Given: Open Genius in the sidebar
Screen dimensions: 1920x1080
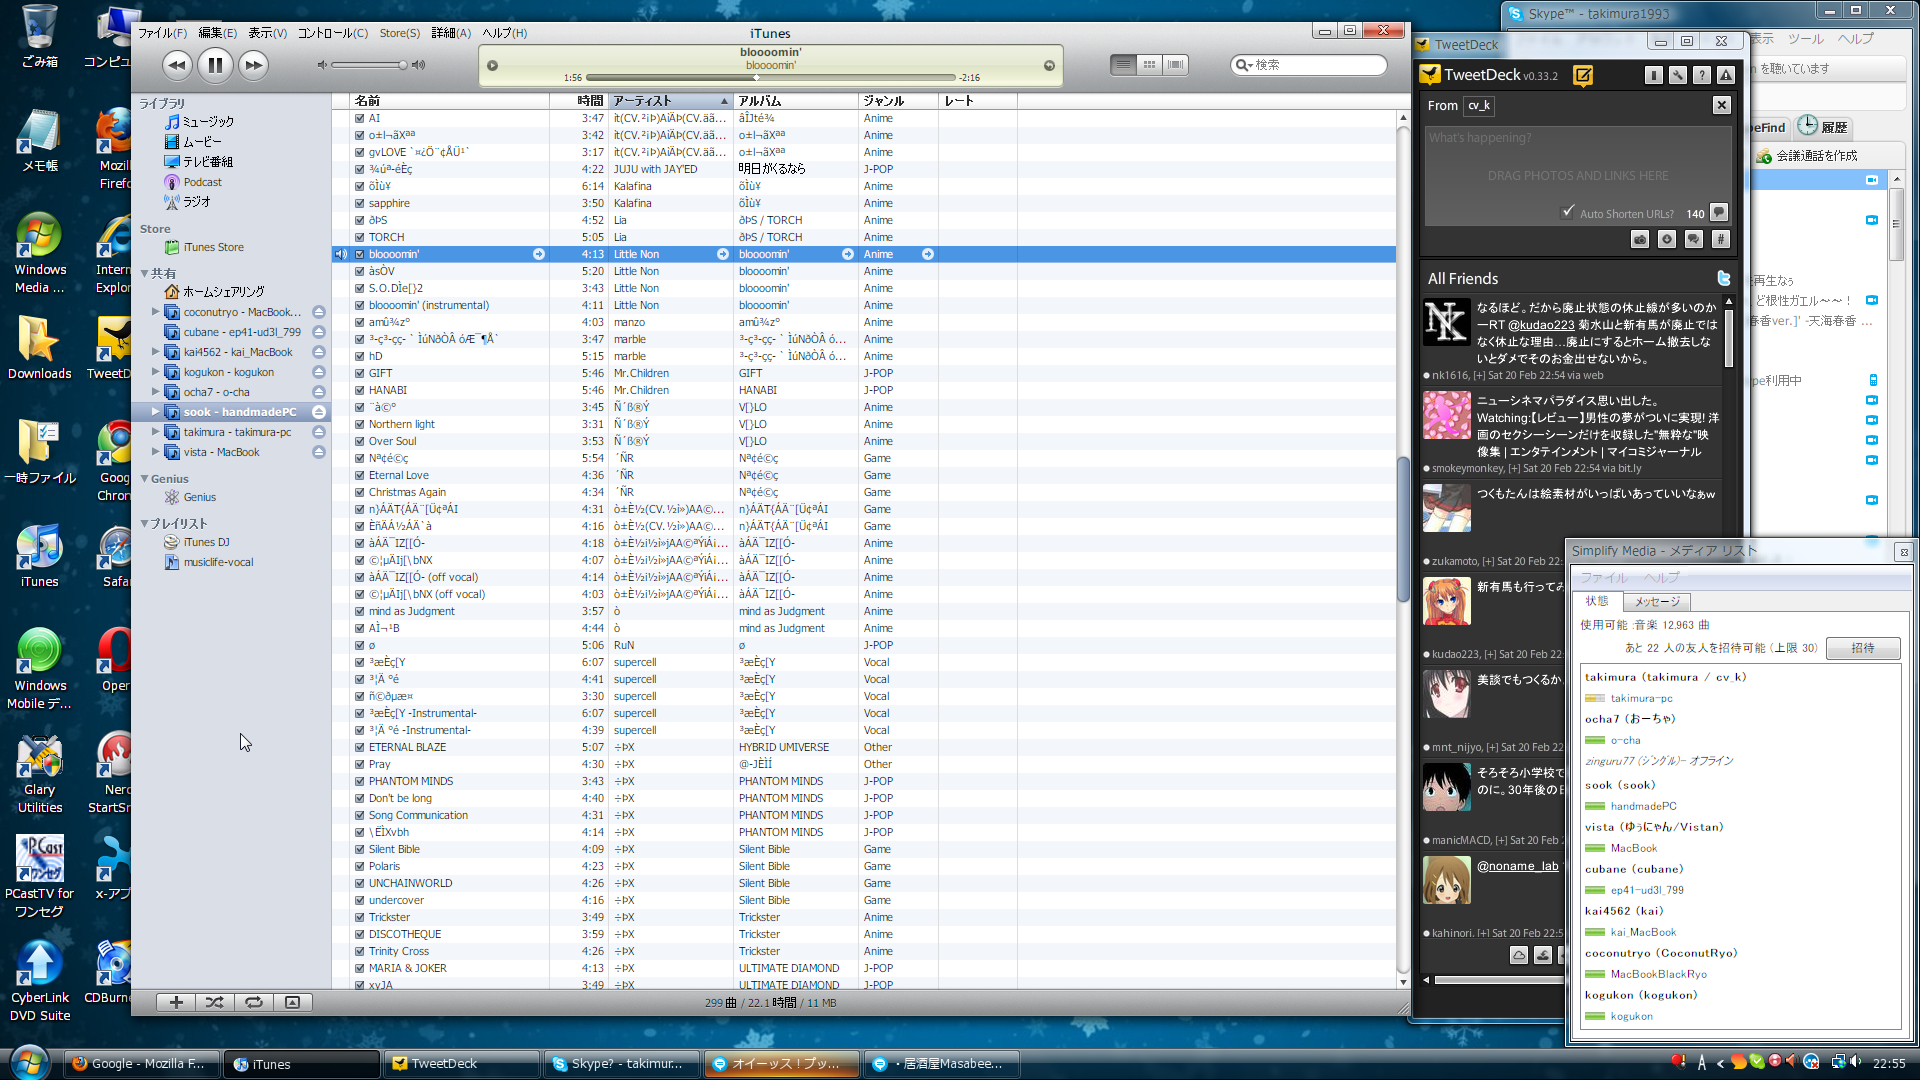Looking at the screenshot, I should [x=199, y=497].
